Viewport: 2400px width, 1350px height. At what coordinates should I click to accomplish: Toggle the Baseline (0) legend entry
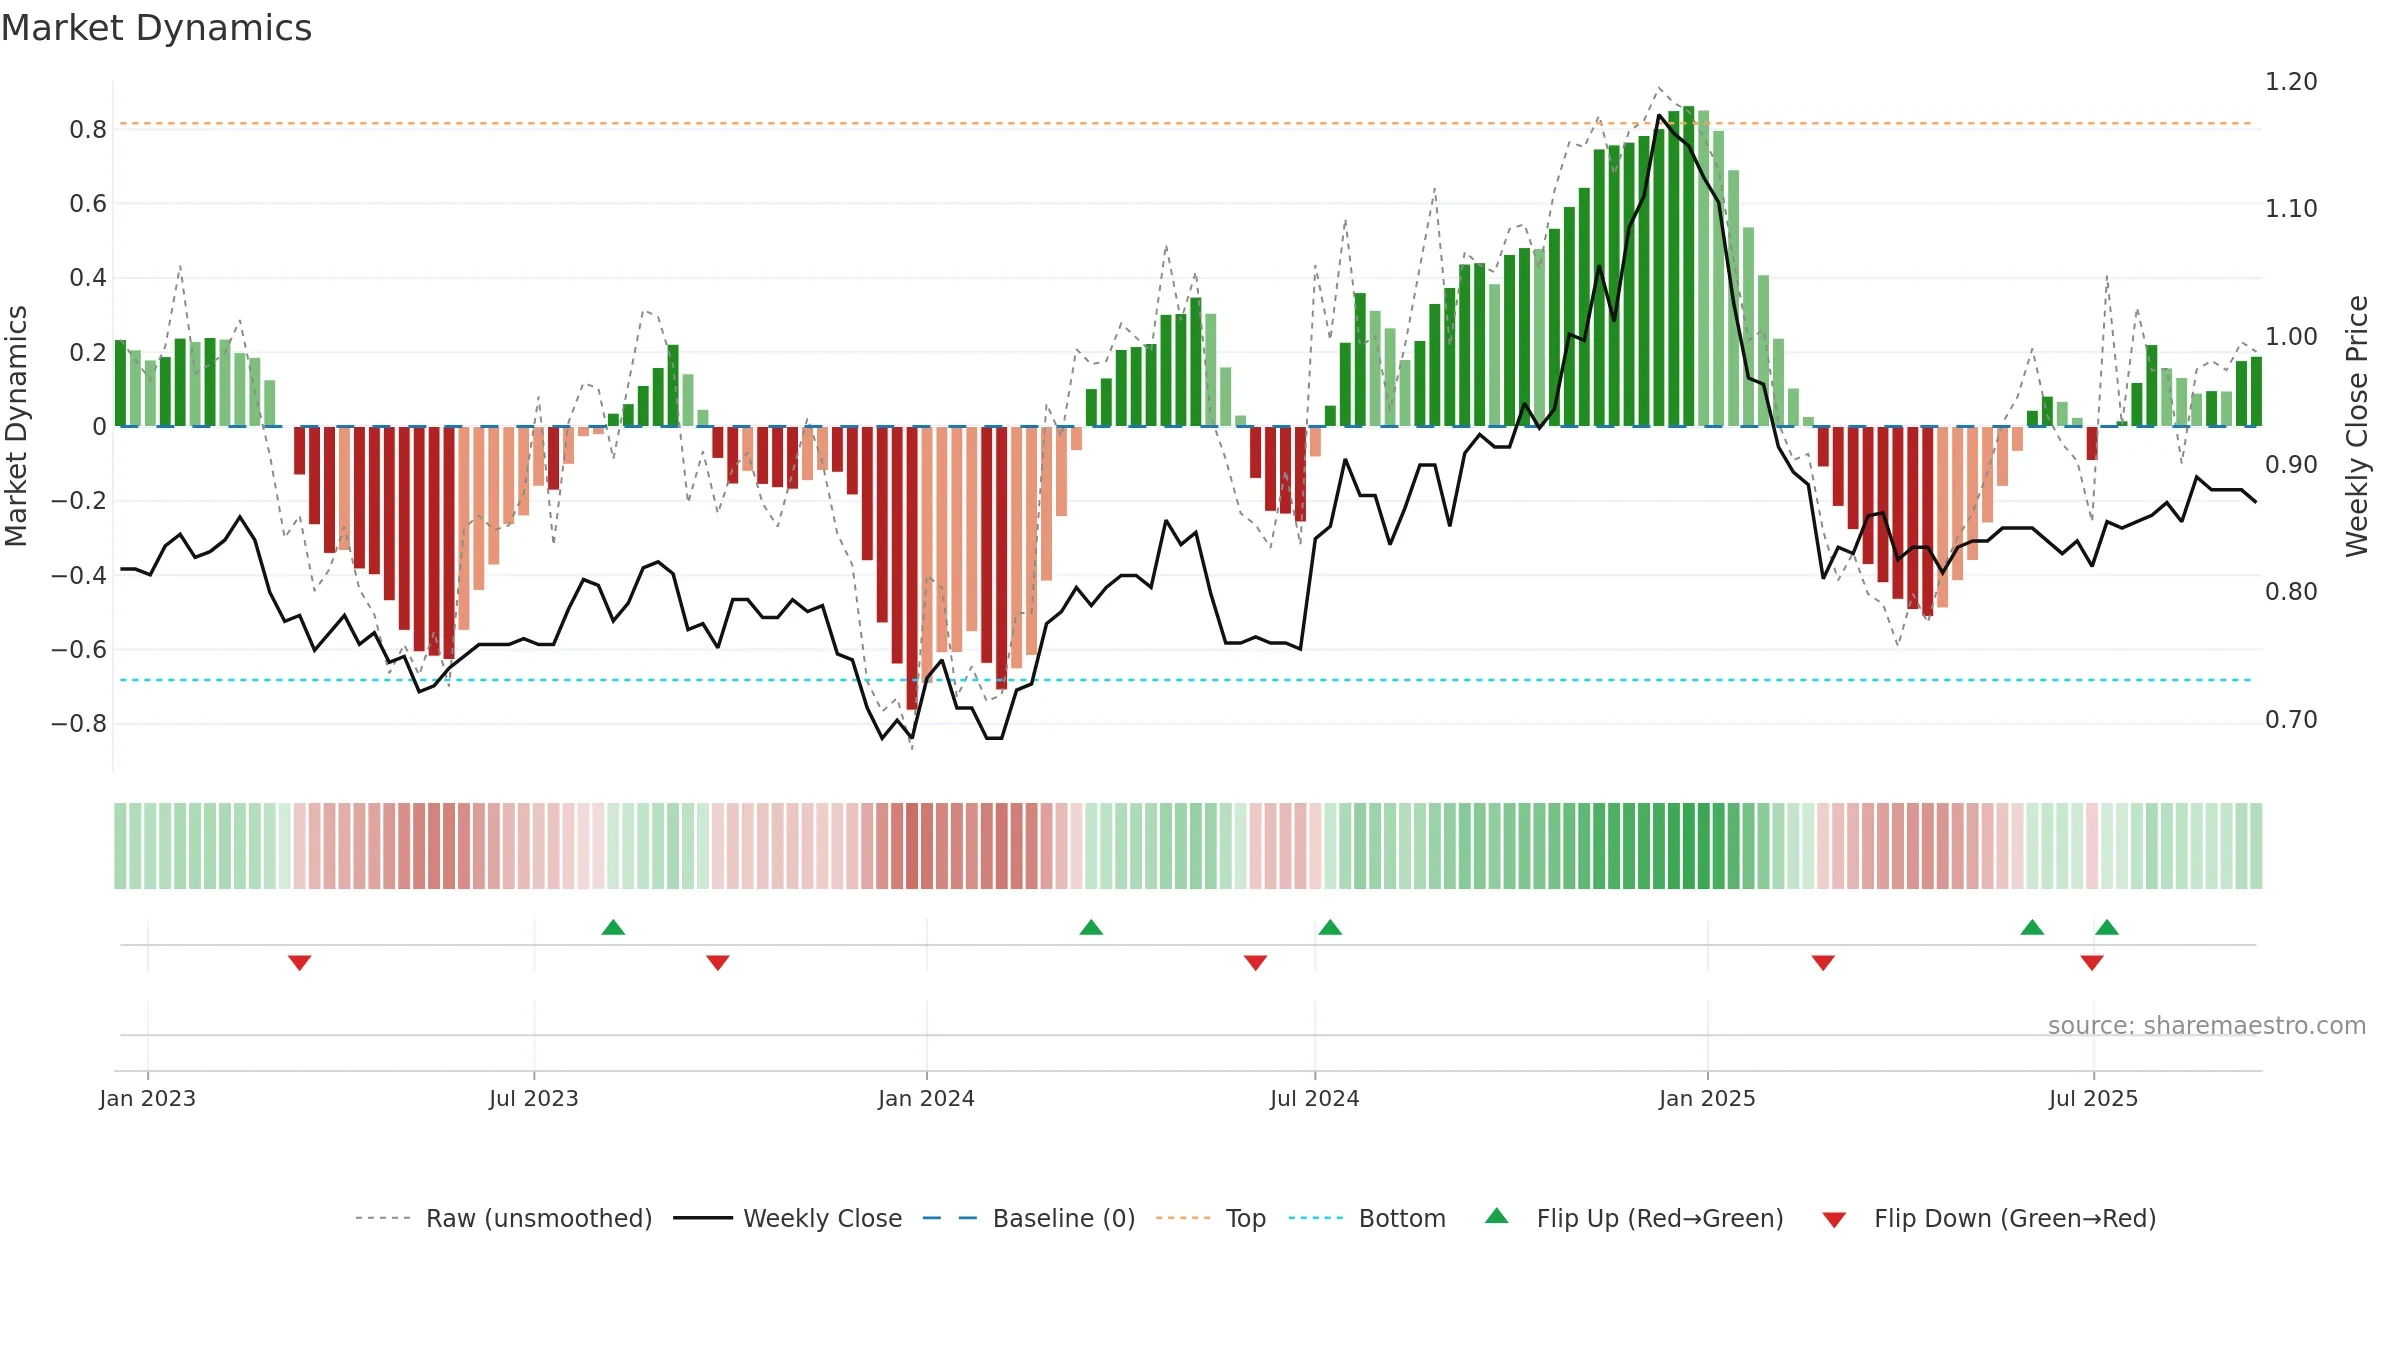[1028, 1218]
